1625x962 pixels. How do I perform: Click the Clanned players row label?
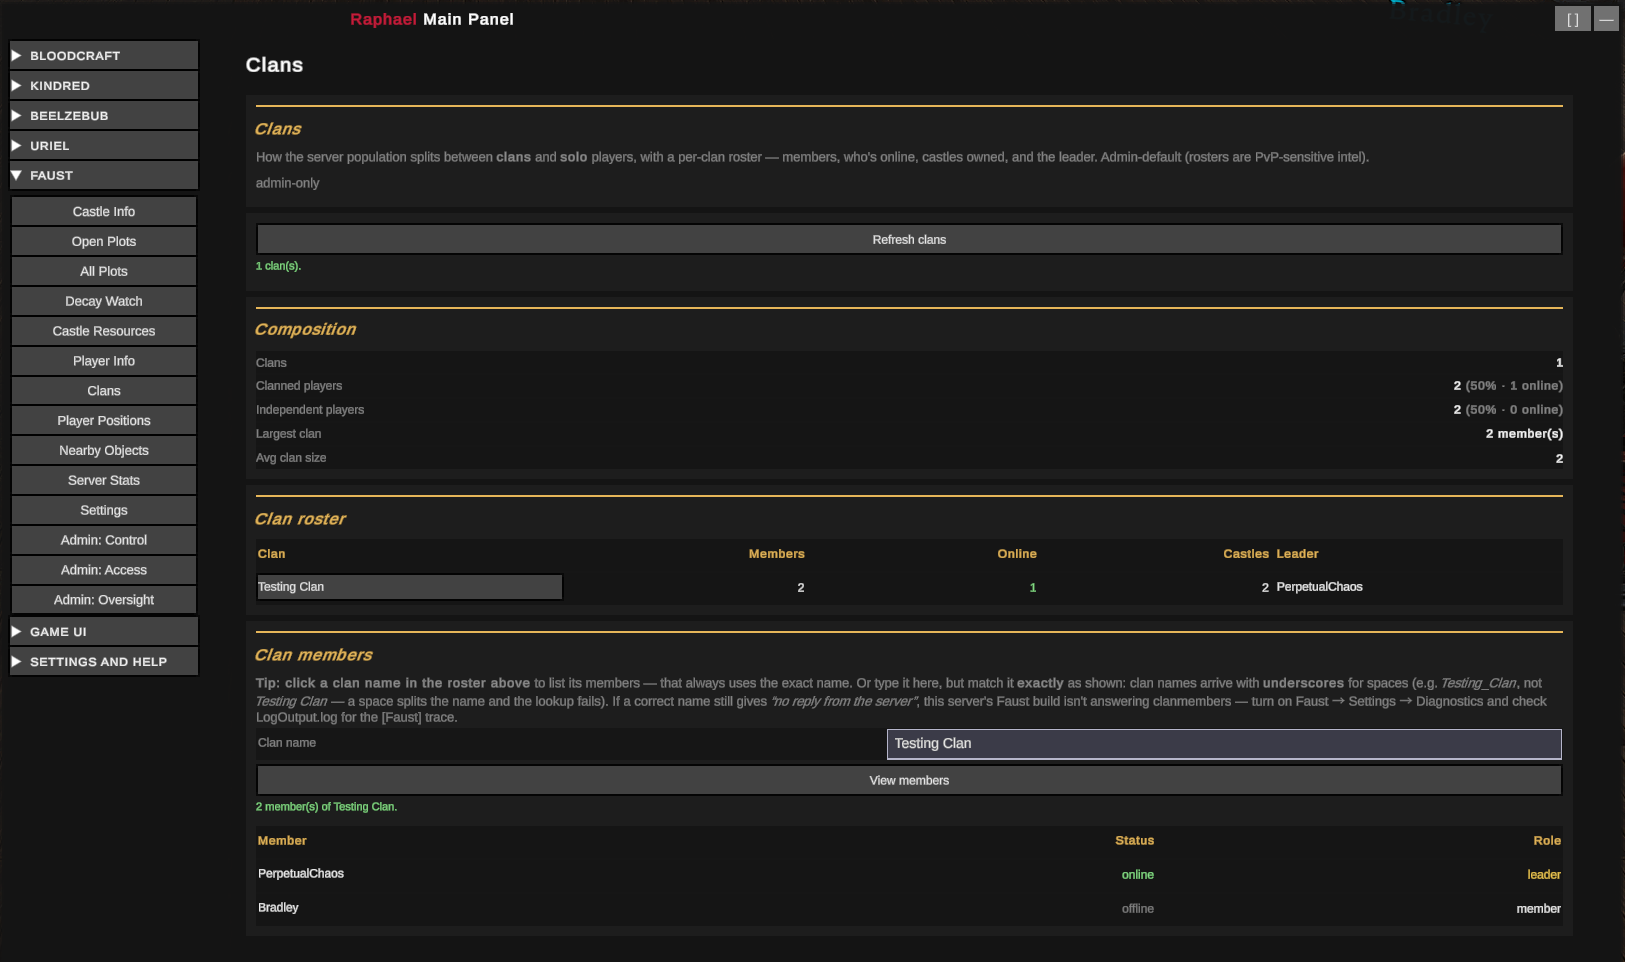coord(299,386)
